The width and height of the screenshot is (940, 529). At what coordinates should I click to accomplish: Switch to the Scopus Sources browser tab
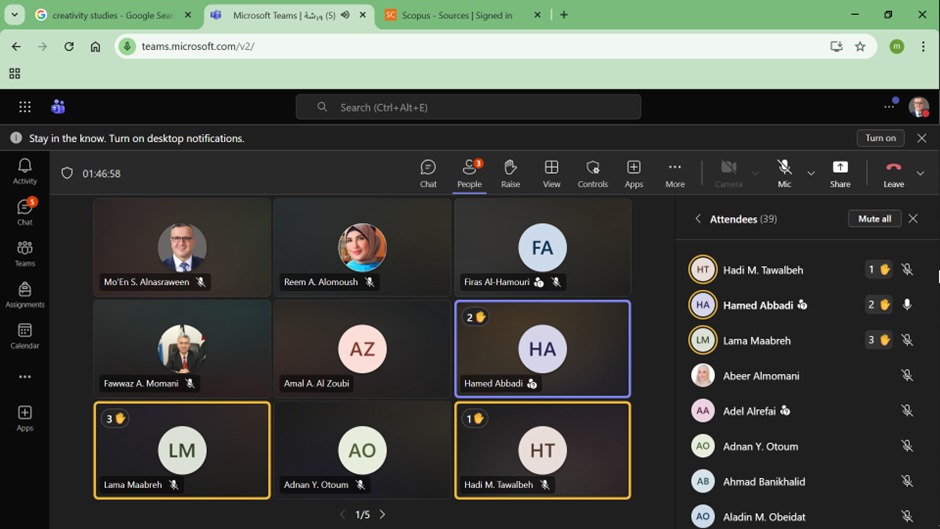(x=456, y=15)
